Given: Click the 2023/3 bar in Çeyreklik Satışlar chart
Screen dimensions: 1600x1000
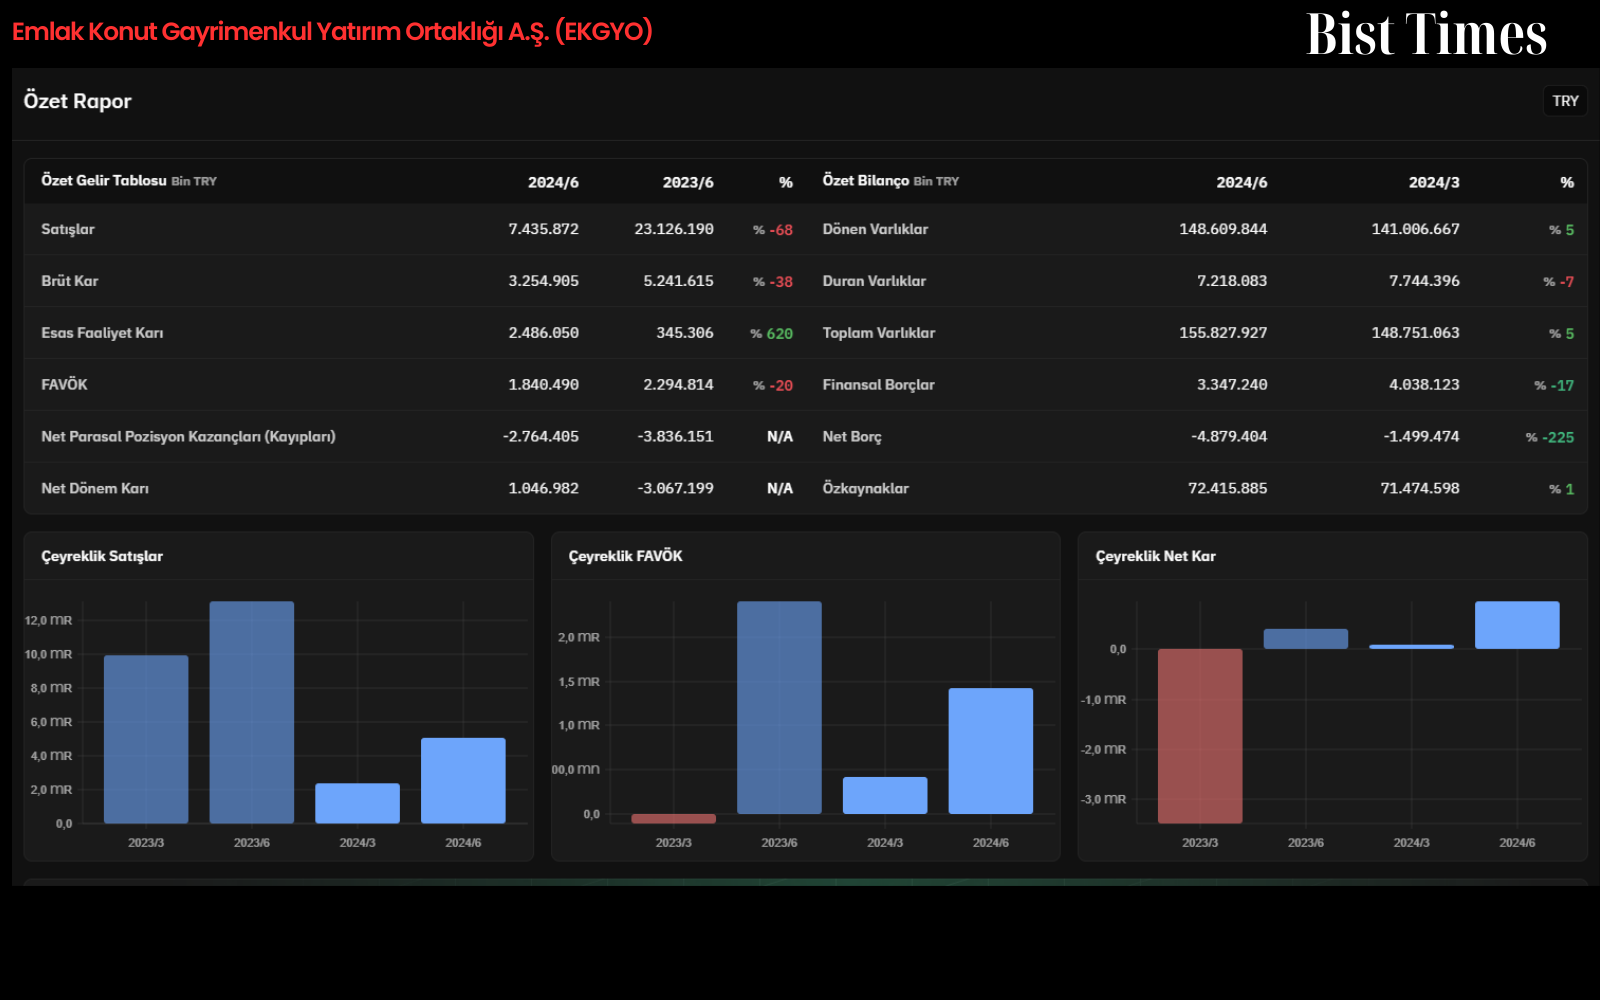Looking at the screenshot, I should (146, 740).
